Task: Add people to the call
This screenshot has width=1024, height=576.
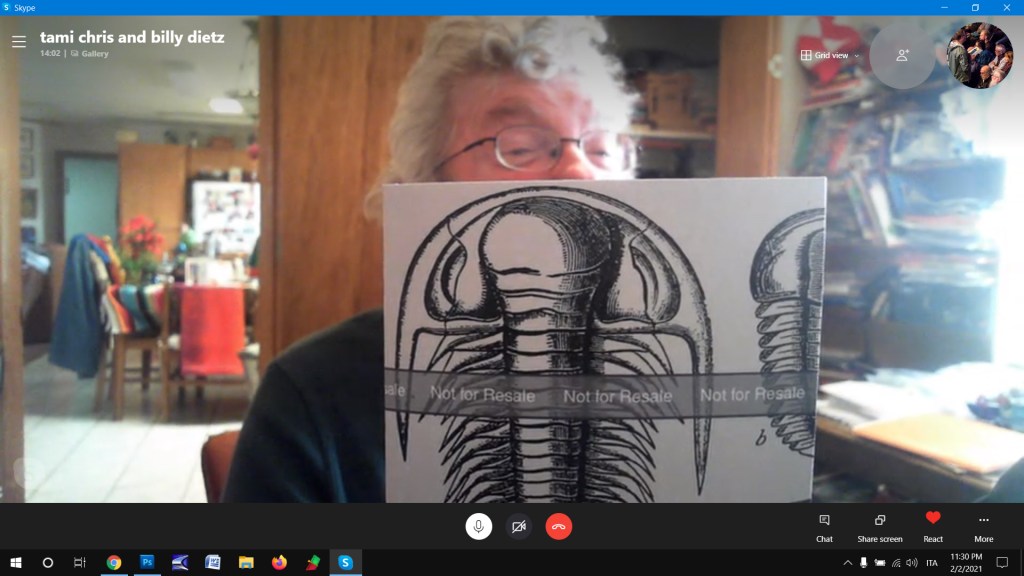Action: 902,56
